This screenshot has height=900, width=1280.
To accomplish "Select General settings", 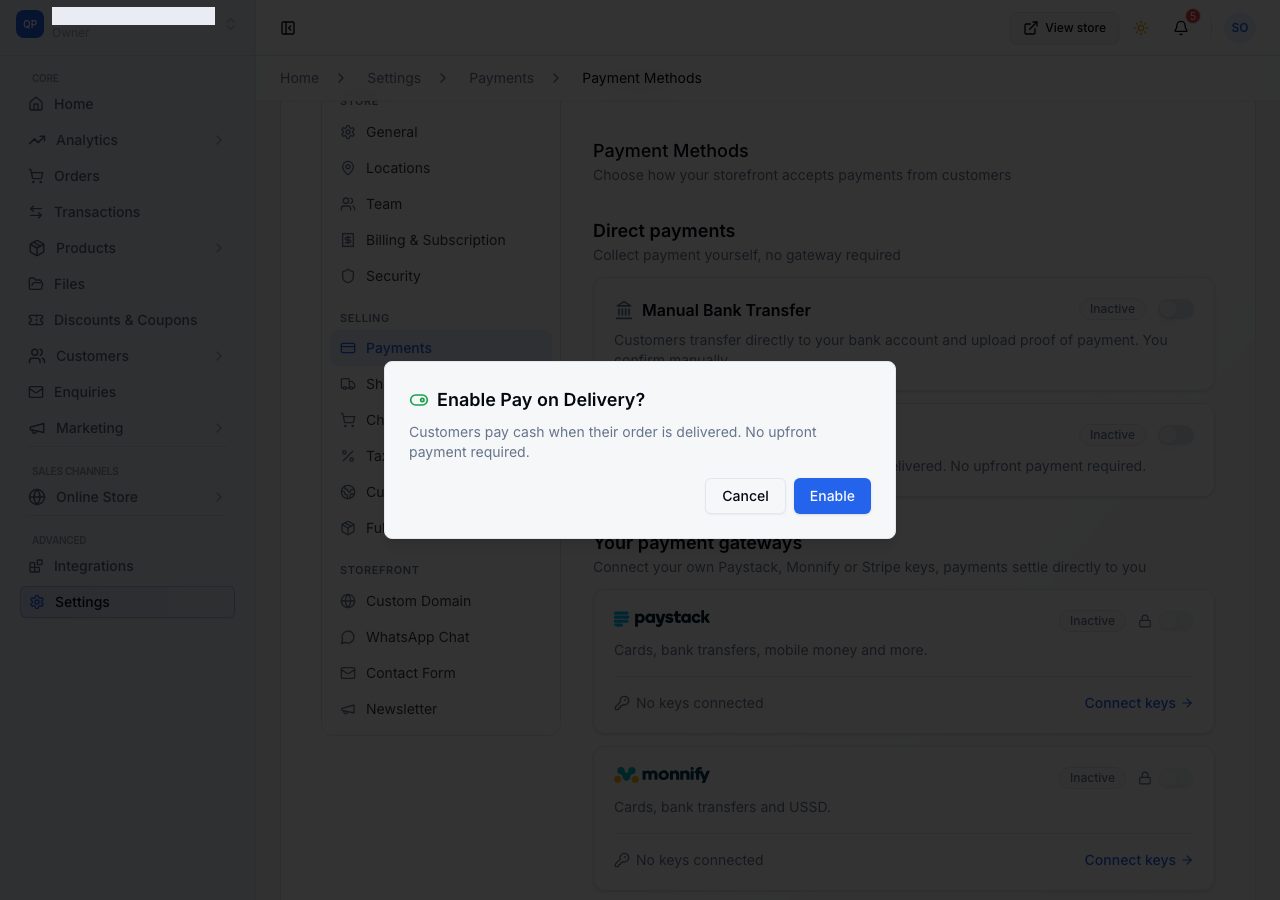I will 441,132.
